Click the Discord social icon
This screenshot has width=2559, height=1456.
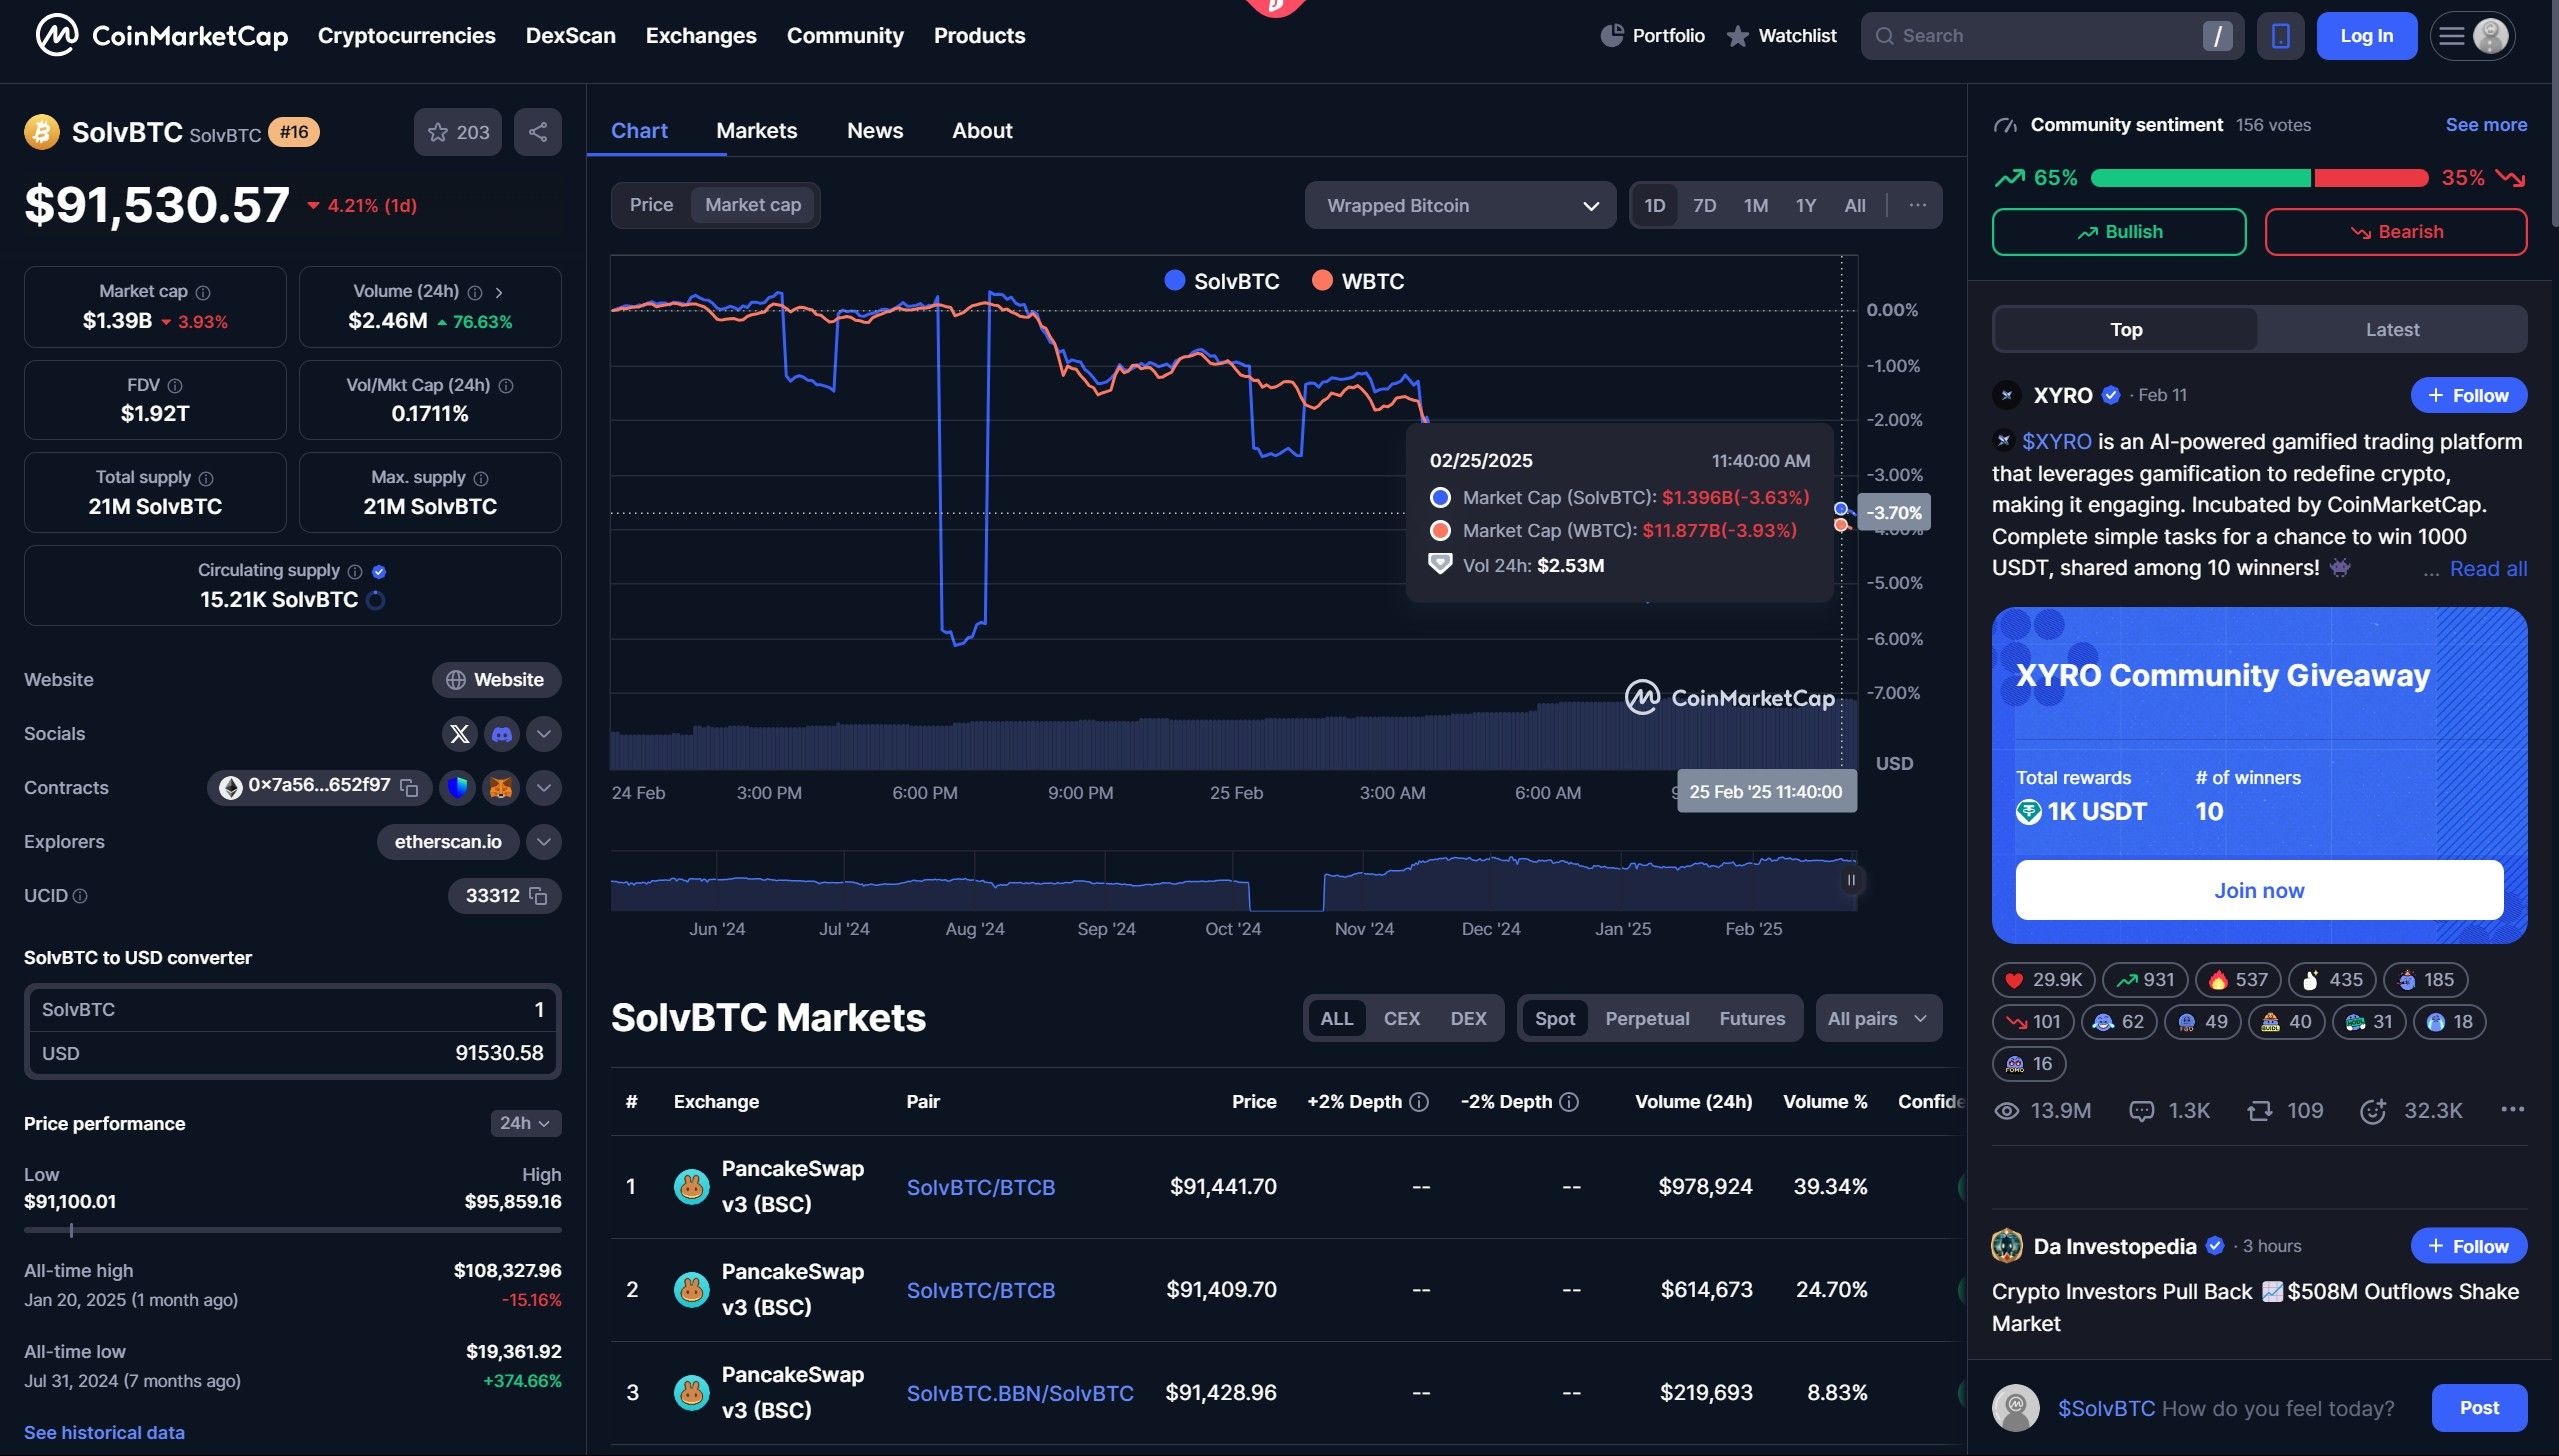click(502, 733)
